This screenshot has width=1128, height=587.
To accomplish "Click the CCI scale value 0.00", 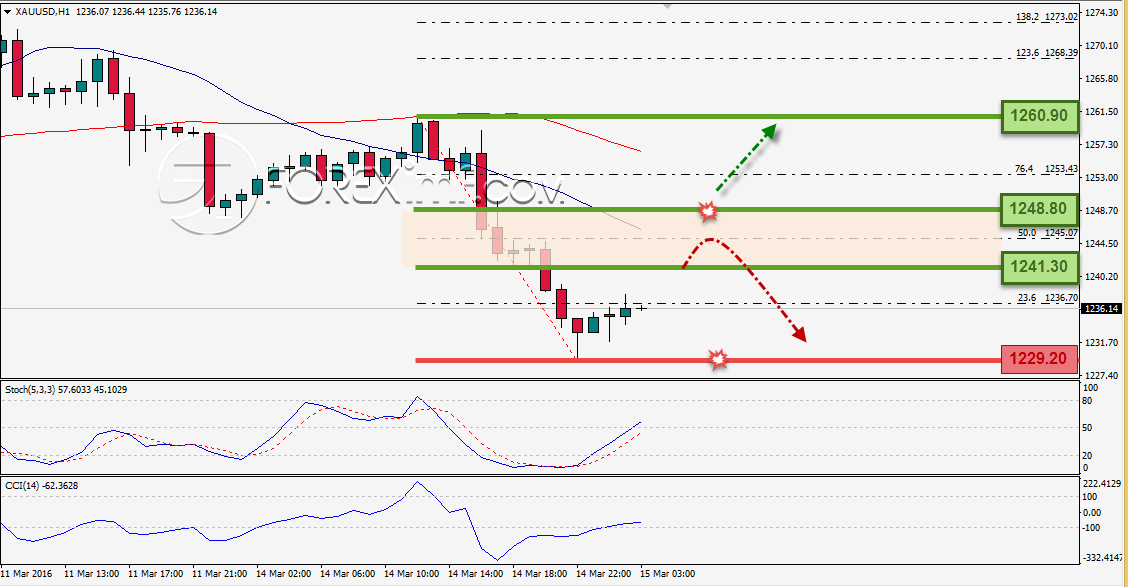I will (1093, 512).
